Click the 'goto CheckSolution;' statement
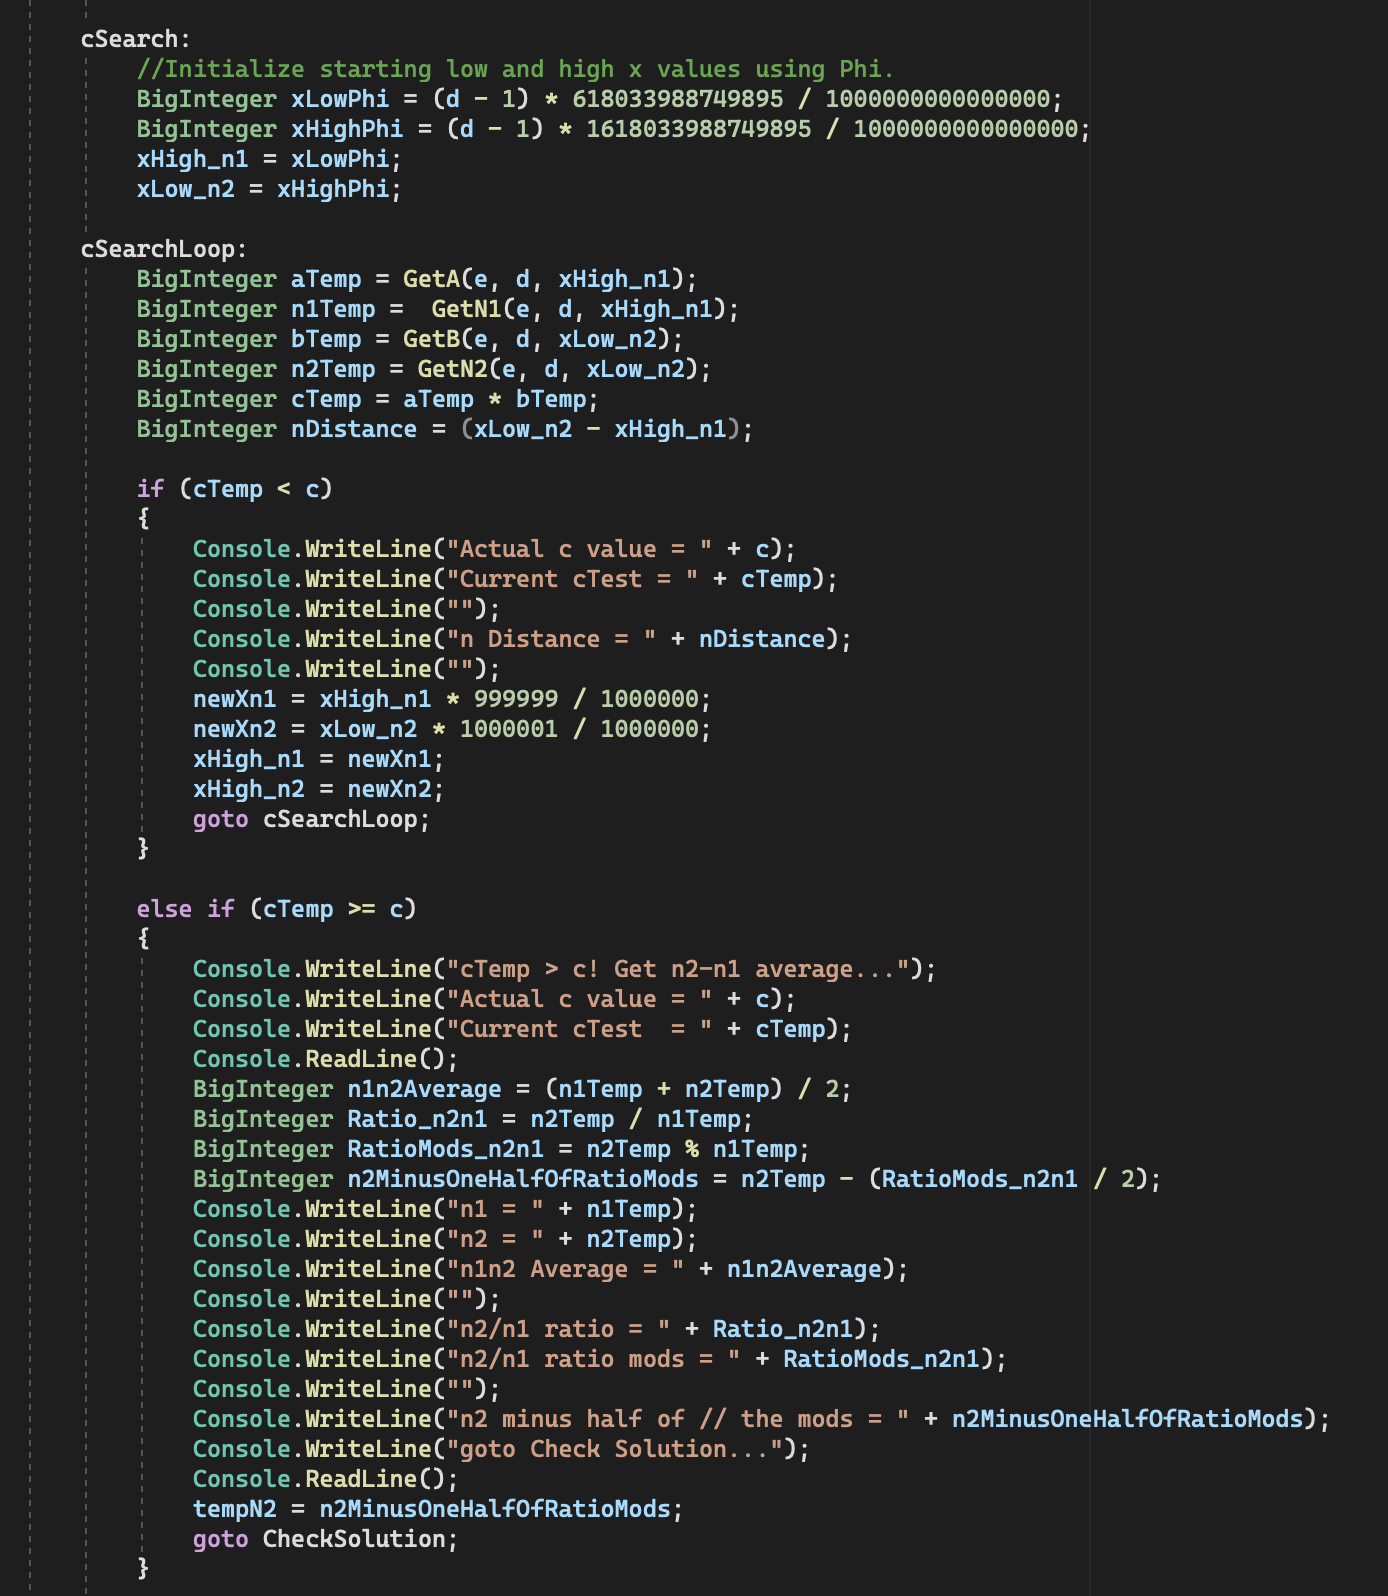Viewport: 1388px width, 1596px height. (325, 1539)
